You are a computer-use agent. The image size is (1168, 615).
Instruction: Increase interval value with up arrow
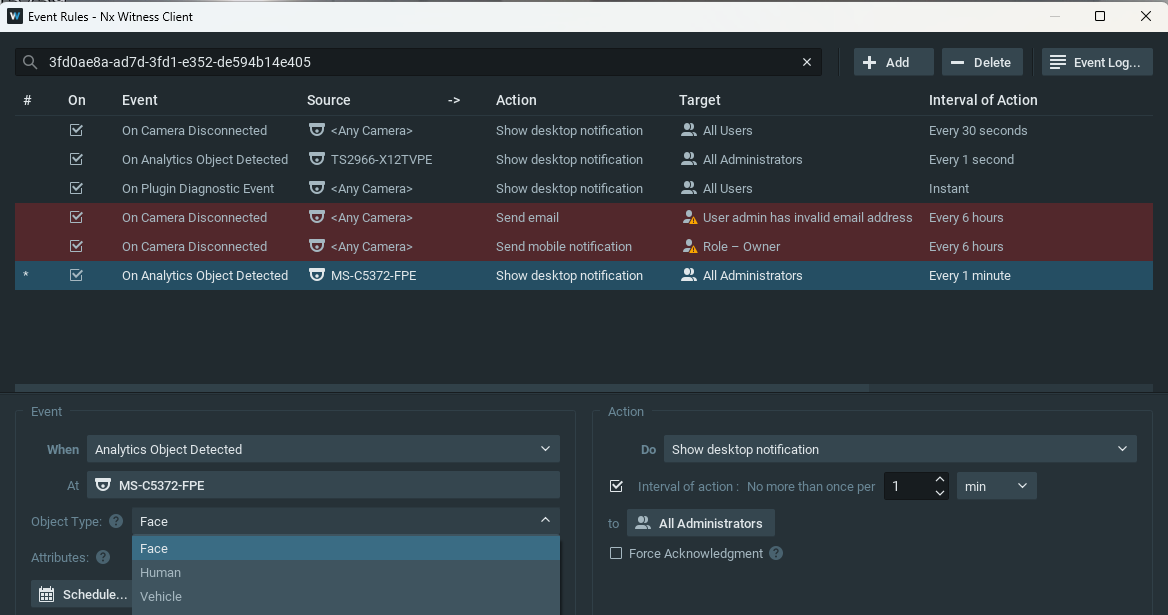point(939,479)
